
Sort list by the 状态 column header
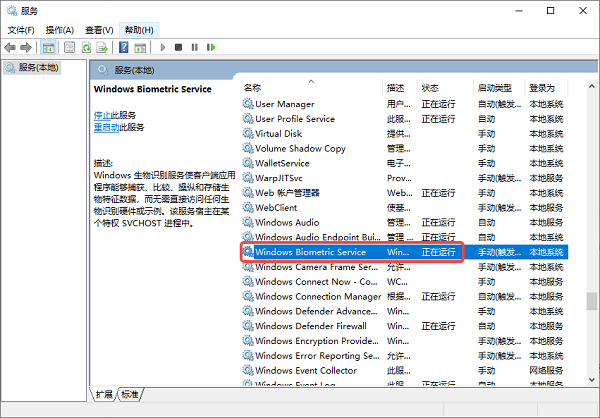click(446, 88)
